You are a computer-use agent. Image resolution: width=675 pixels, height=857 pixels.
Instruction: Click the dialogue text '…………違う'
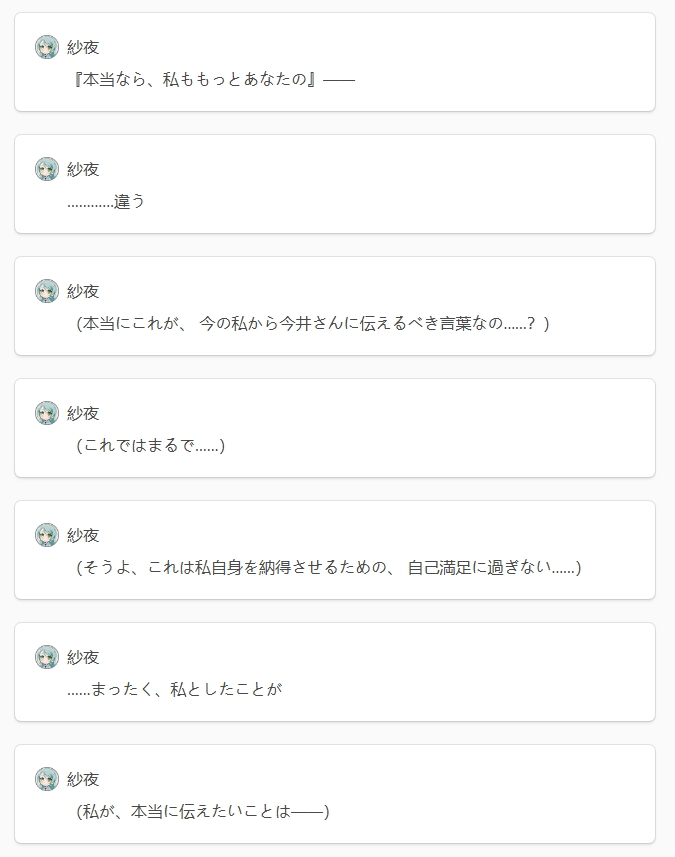point(106,202)
